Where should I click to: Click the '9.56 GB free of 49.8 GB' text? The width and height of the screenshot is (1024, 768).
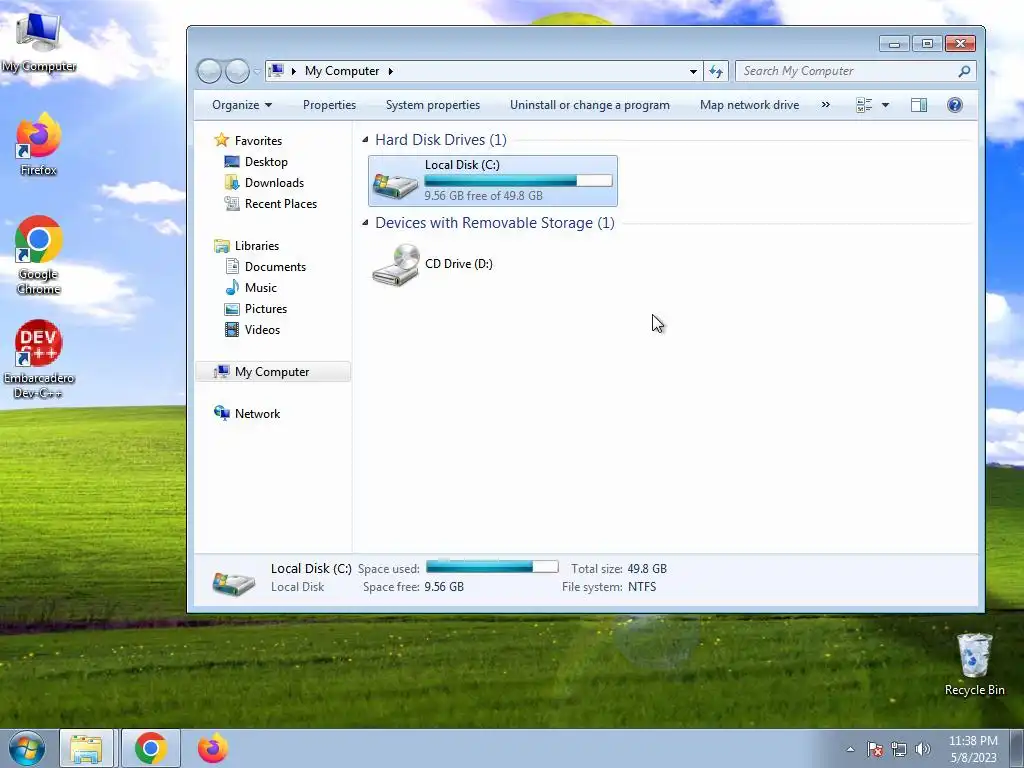click(x=483, y=196)
